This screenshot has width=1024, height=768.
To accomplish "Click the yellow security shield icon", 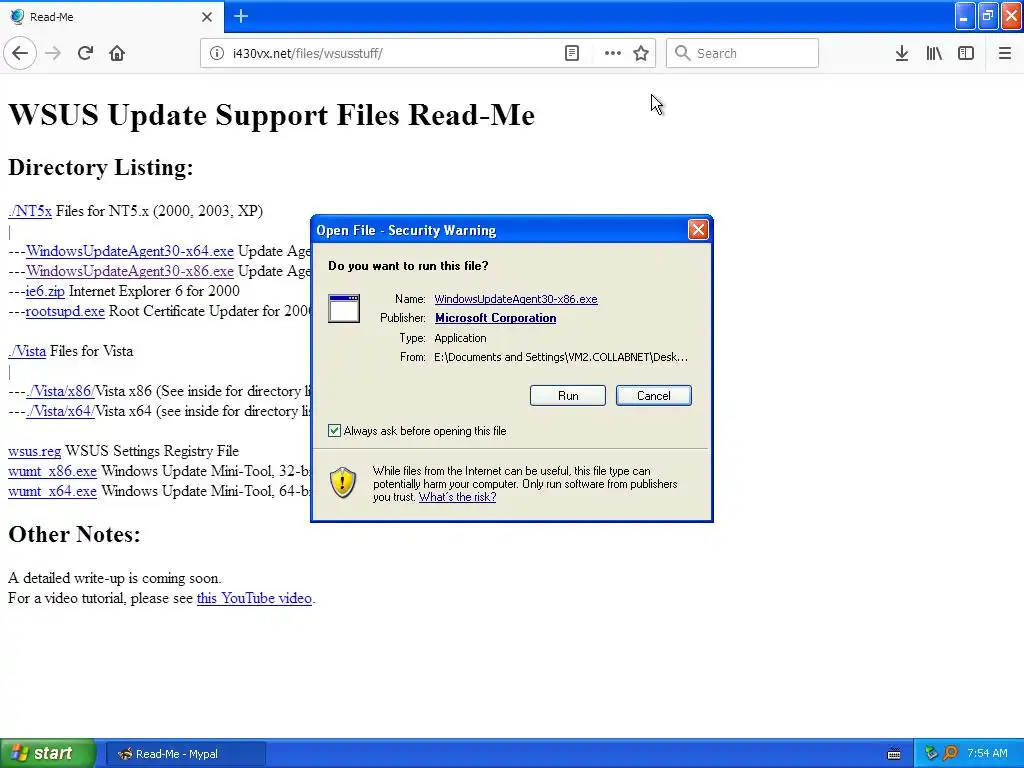I will 342,483.
